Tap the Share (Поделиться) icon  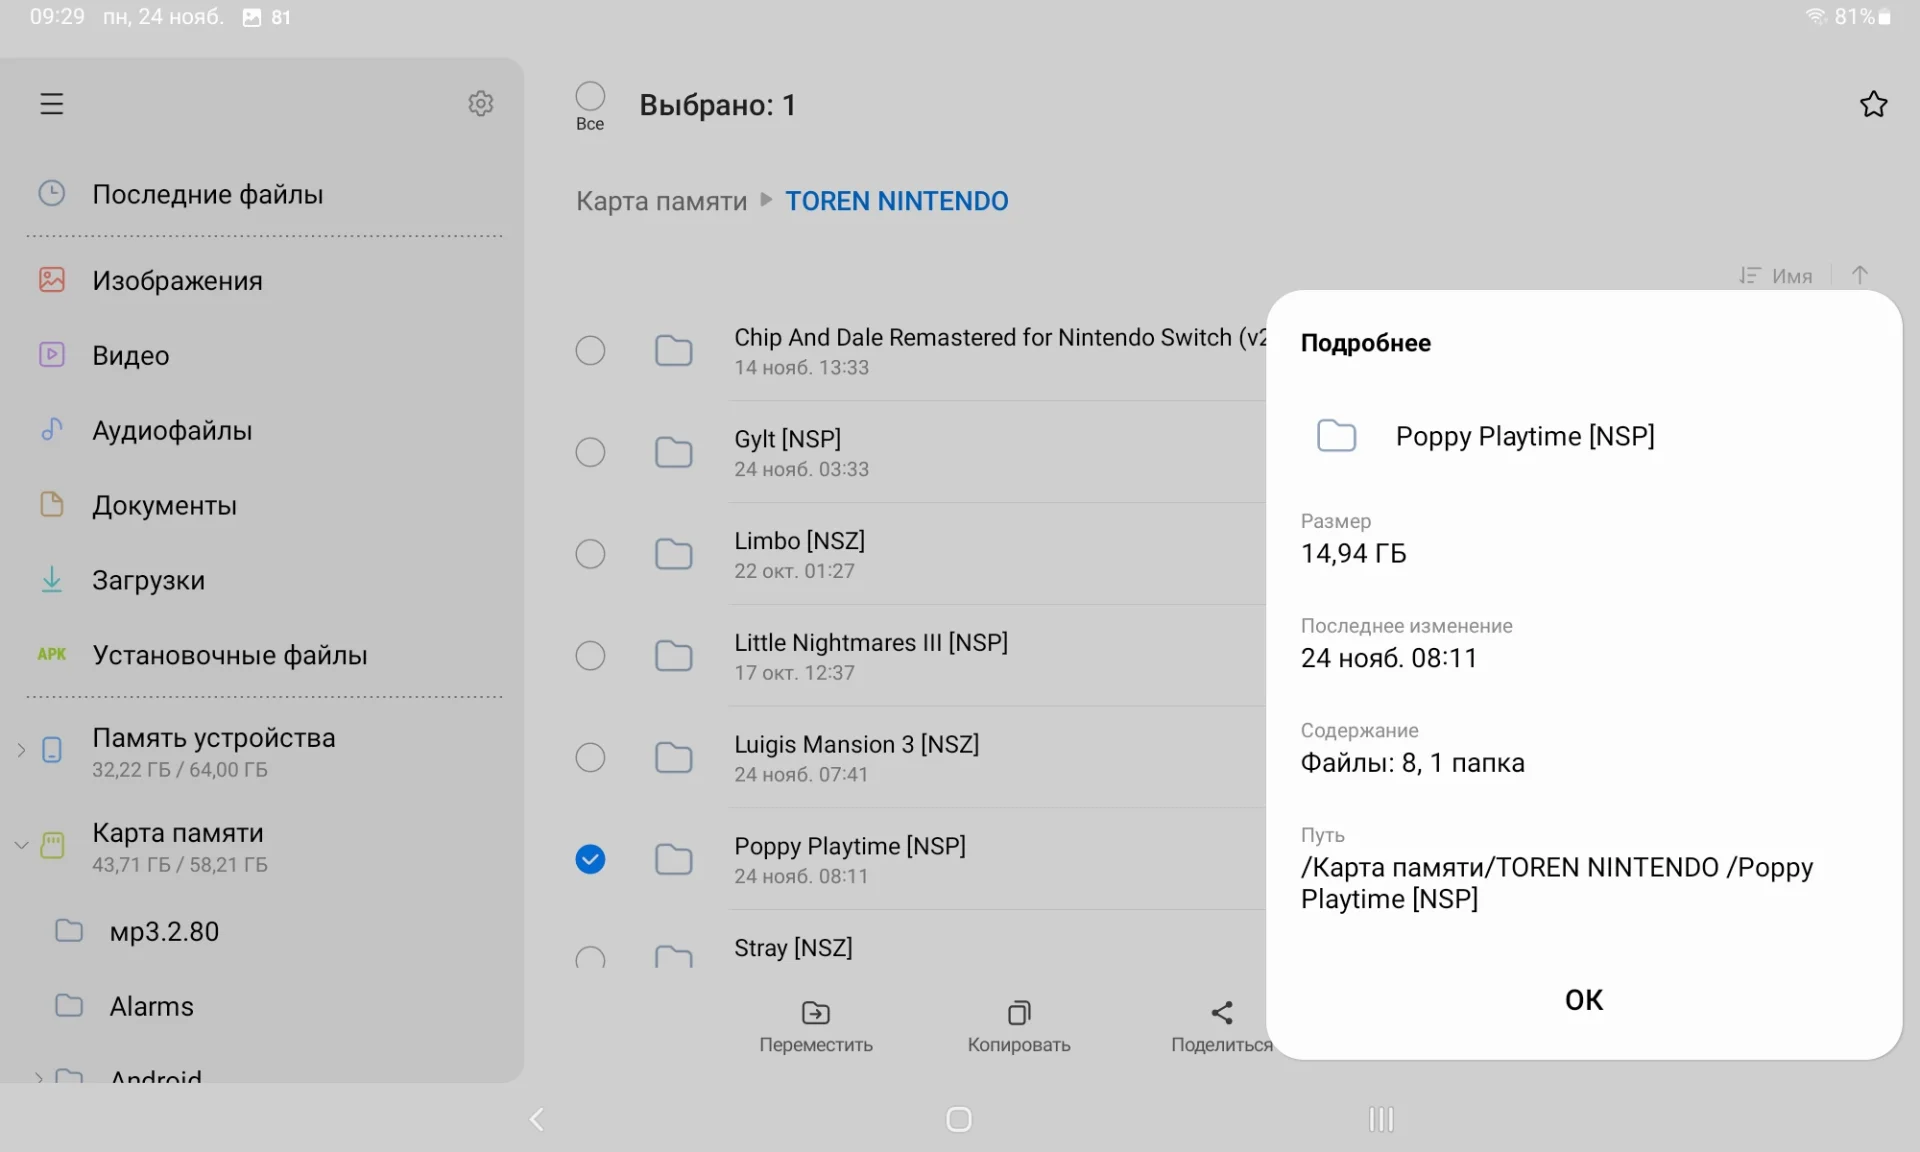[x=1221, y=1014]
